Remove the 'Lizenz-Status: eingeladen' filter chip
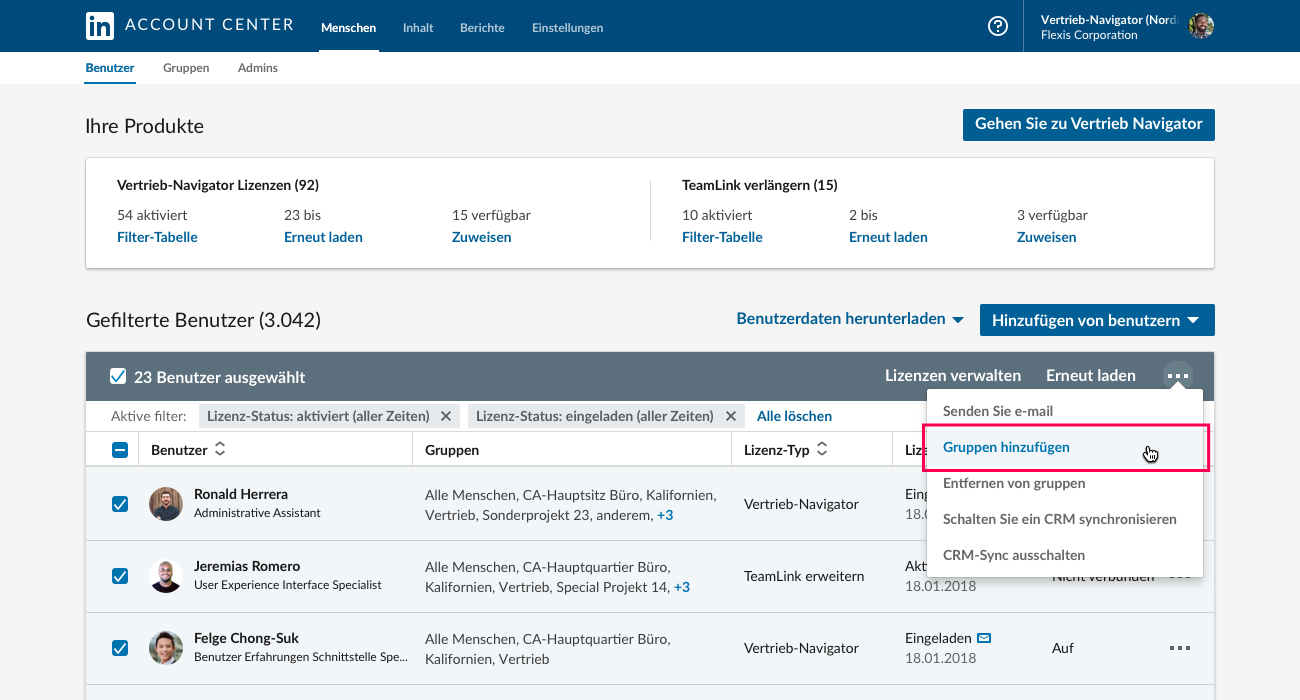Image resolution: width=1300 pixels, height=700 pixels. tap(731, 416)
